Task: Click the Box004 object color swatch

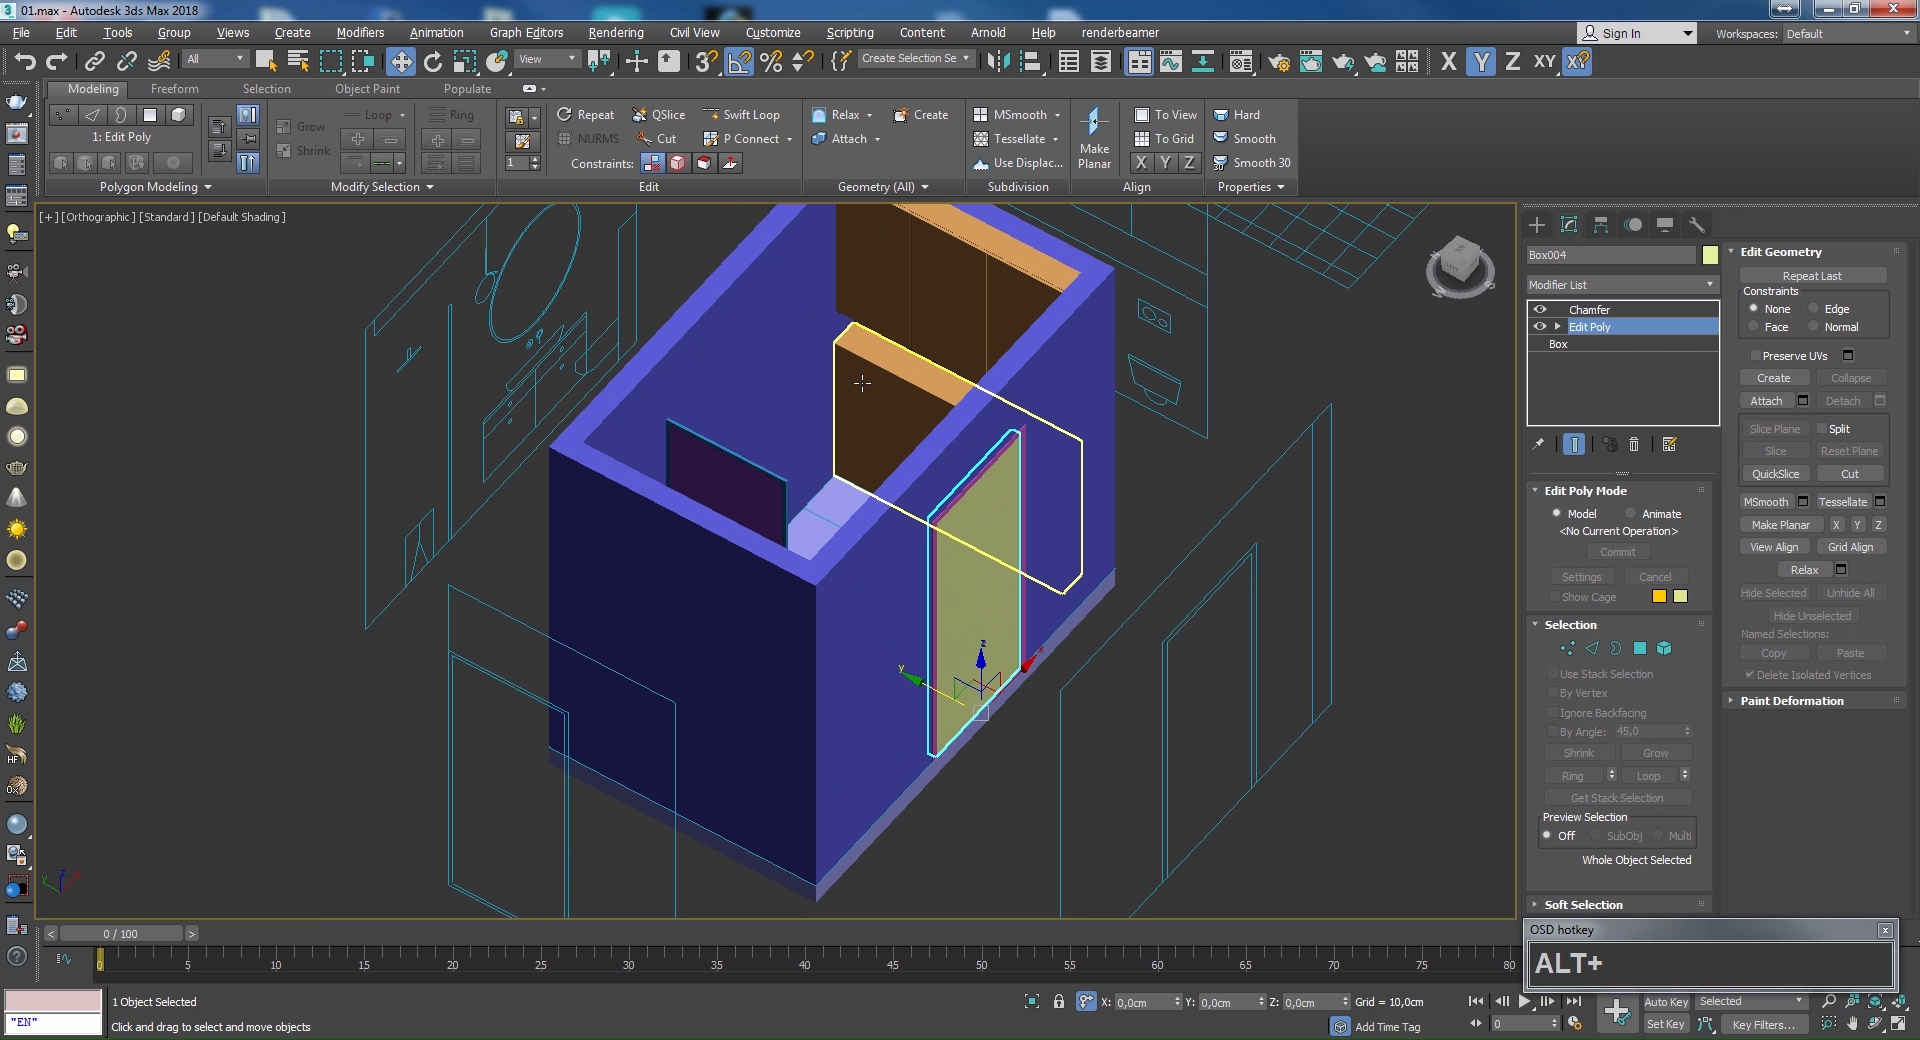Action: [1710, 255]
